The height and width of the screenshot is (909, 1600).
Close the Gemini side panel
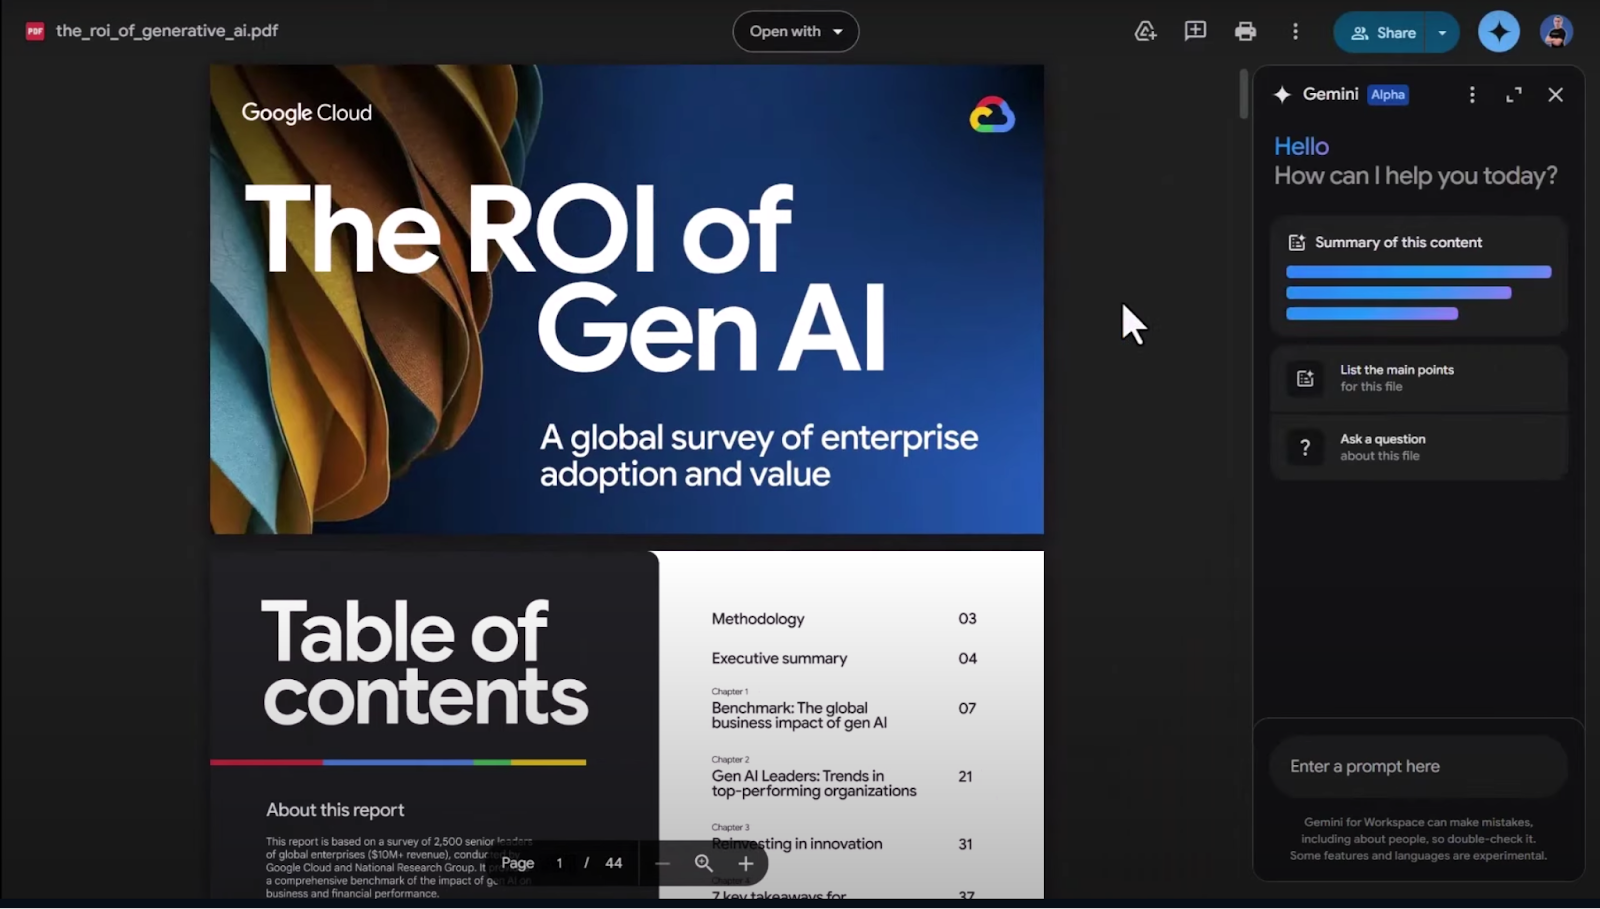[x=1555, y=94]
